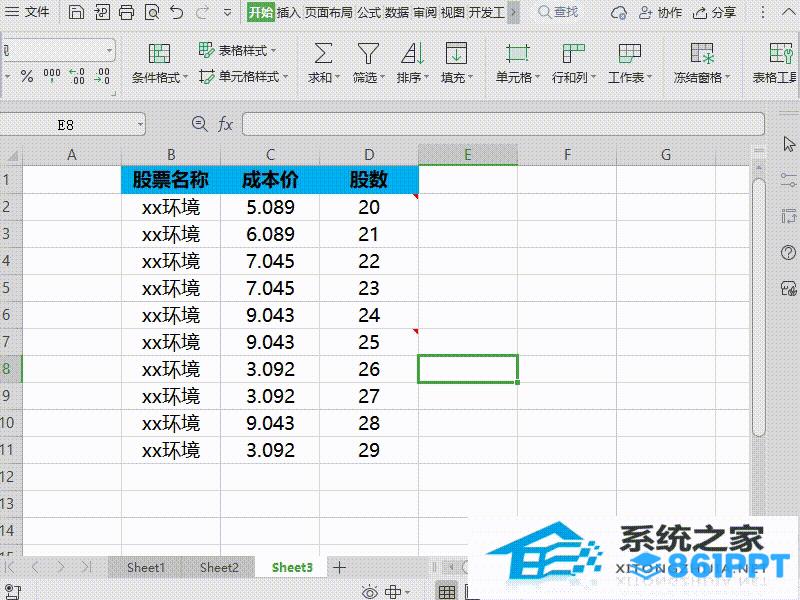Image resolution: width=800 pixels, height=600 pixels.
Task: Toggle reading mode cross icon in status bar
Action: coord(393,592)
